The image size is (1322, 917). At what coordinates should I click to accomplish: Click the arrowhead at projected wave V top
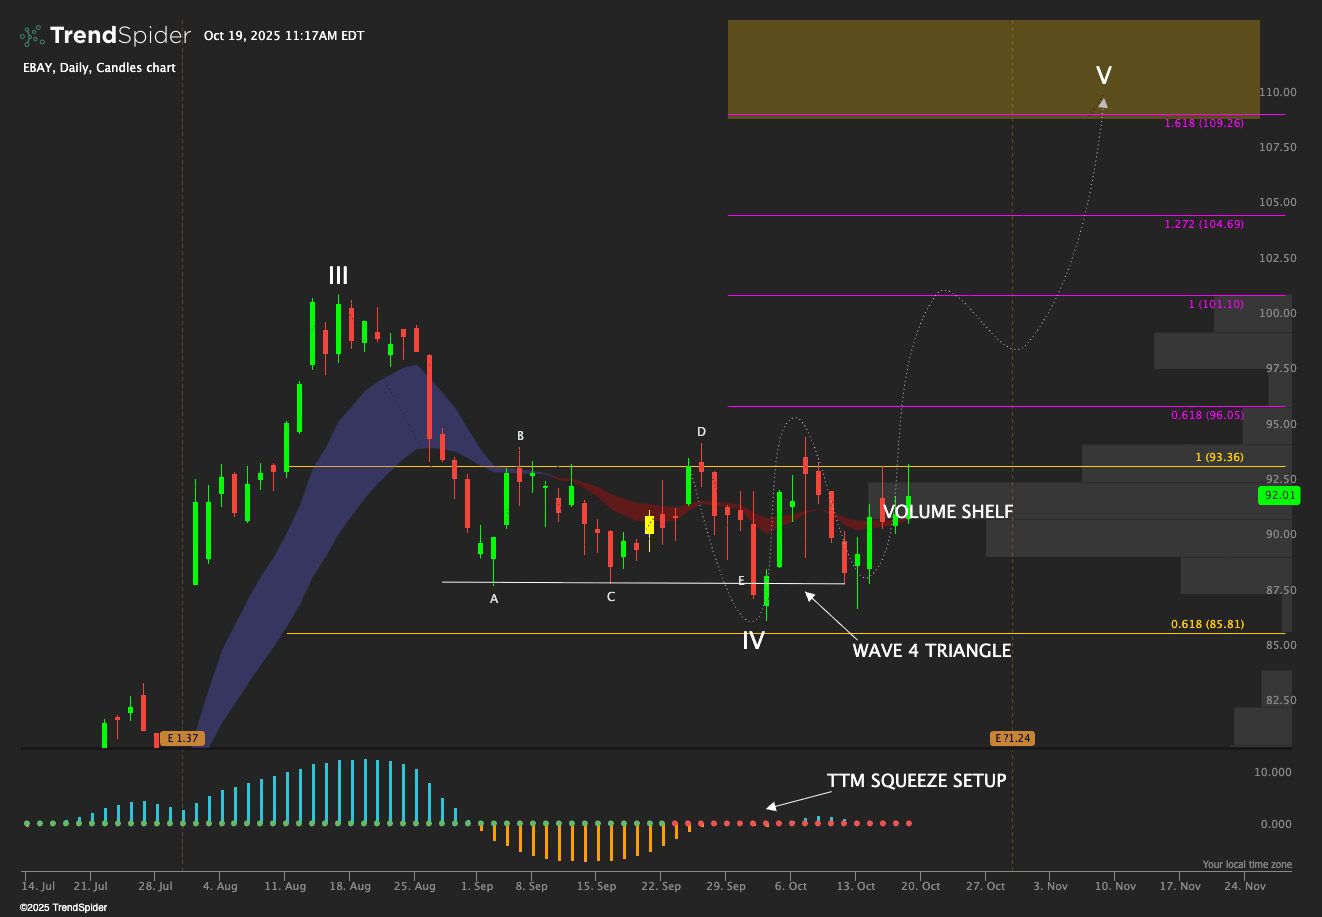[1103, 102]
